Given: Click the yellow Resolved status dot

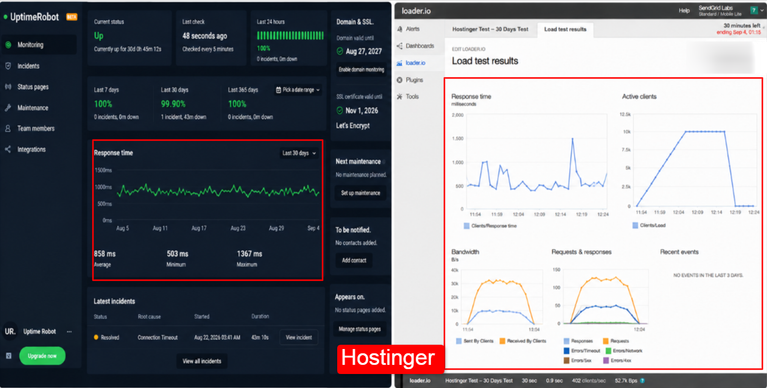Looking at the screenshot, I should (96, 337).
